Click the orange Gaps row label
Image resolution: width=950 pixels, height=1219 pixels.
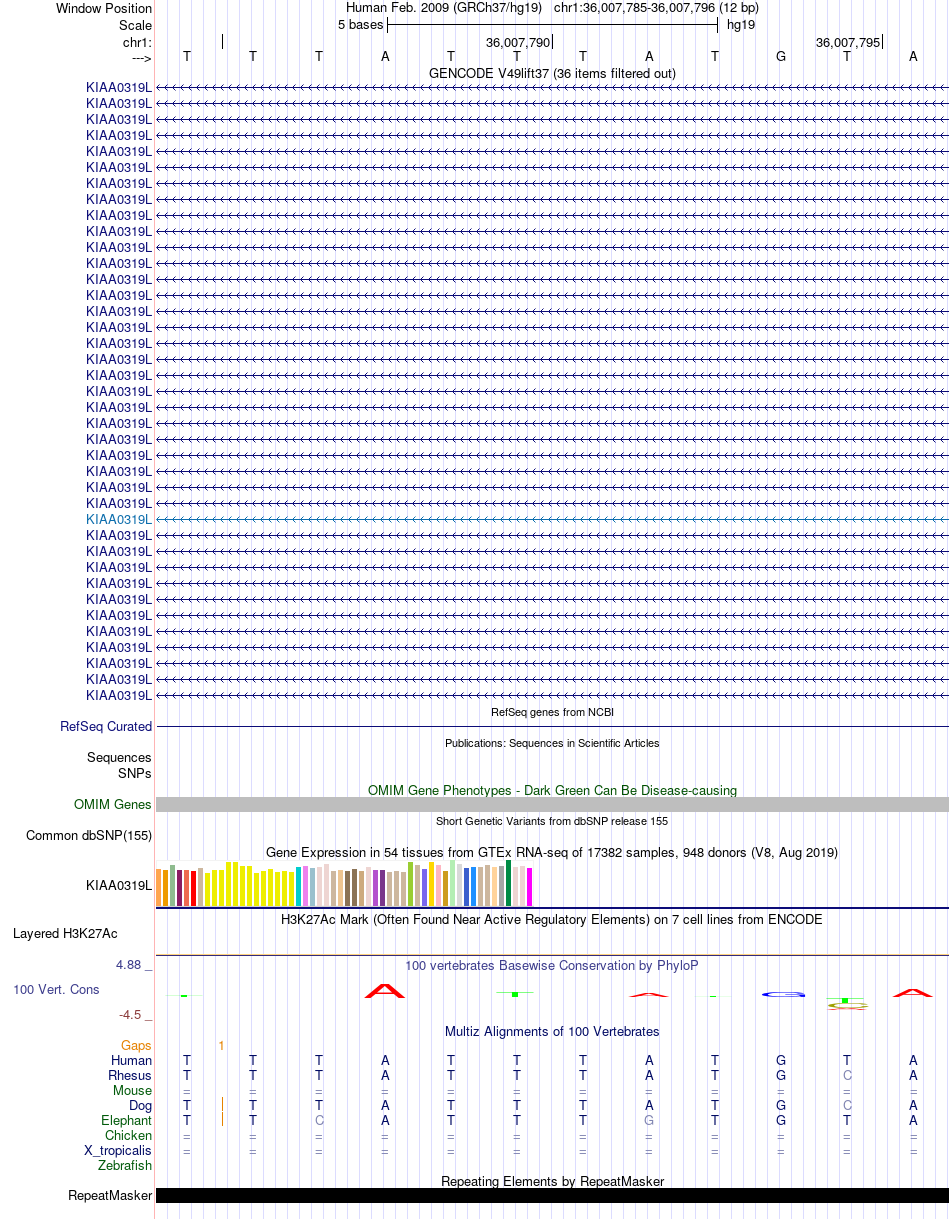136,1046
